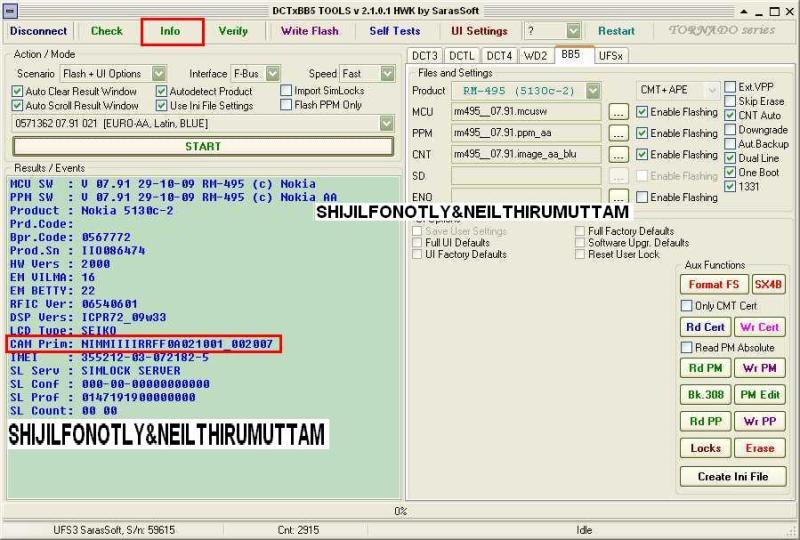
Task: Click the Check toolbar button
Action: 107,31
